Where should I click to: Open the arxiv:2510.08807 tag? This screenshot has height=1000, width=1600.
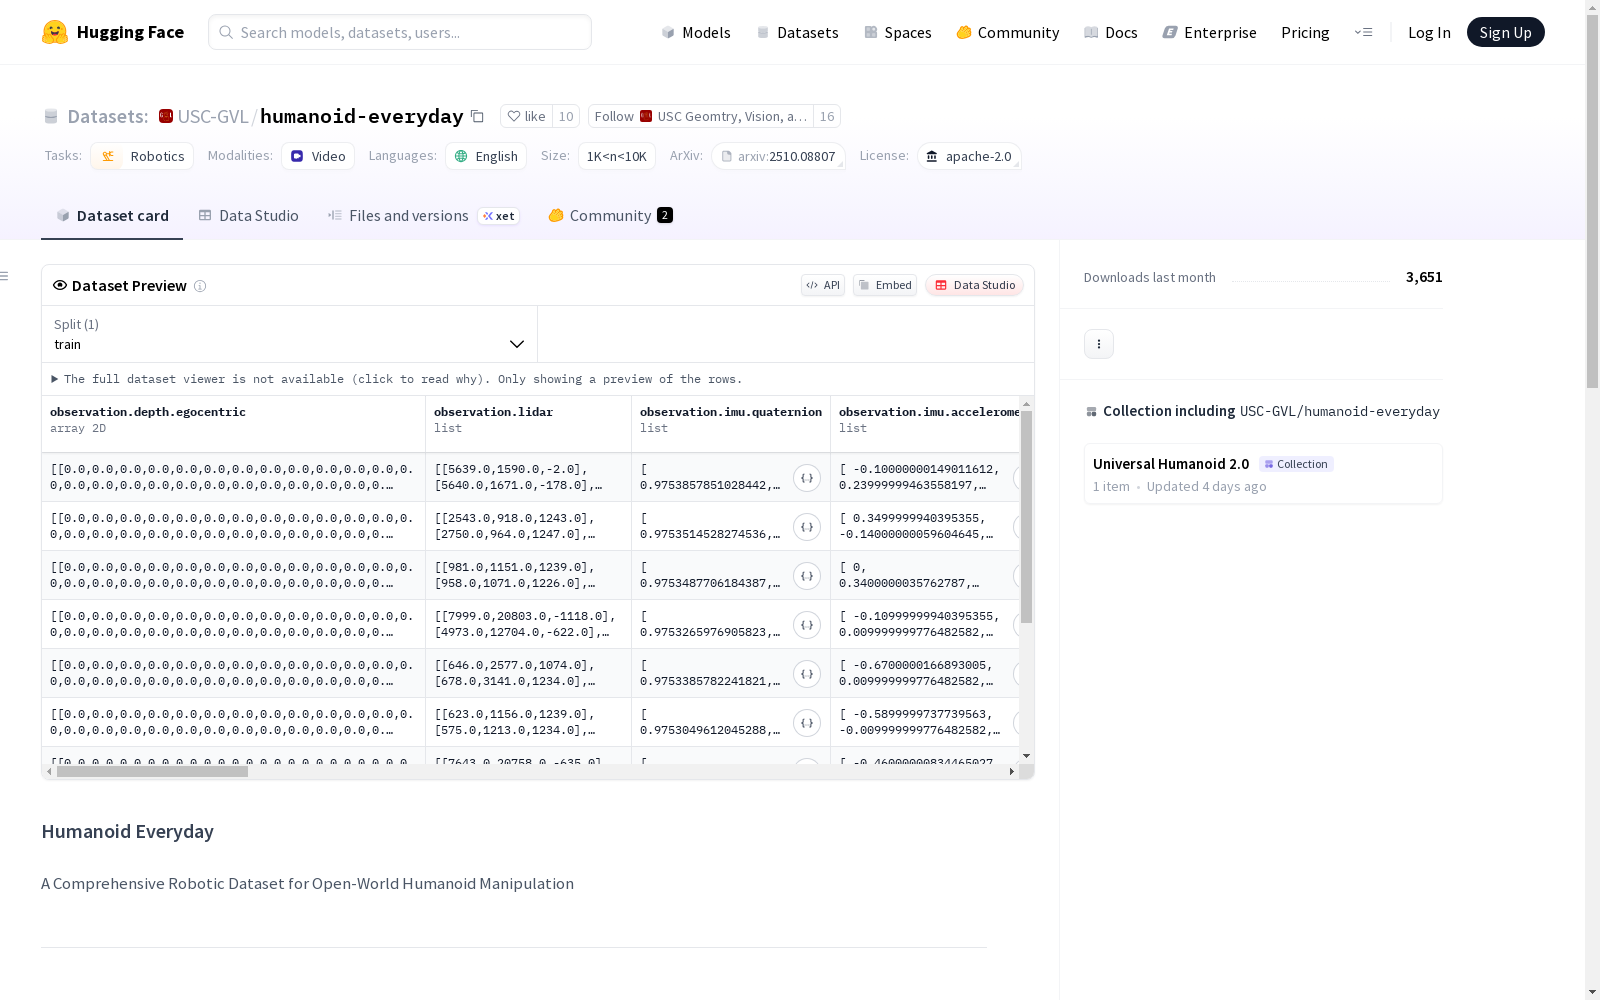[778, 156]
